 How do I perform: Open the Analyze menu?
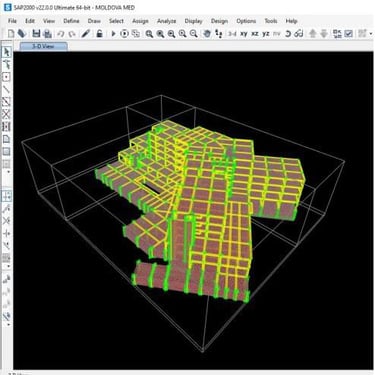click(167, 21)
